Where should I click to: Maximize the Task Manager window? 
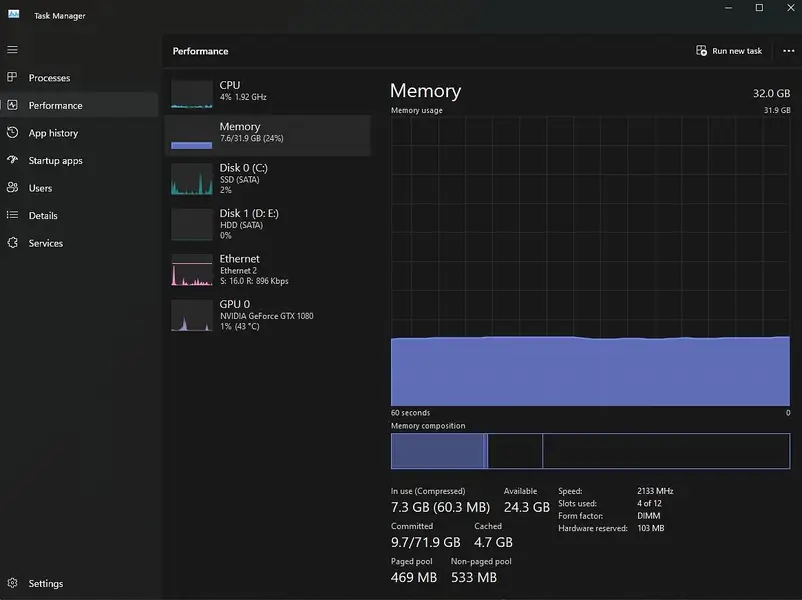(760, 8)
